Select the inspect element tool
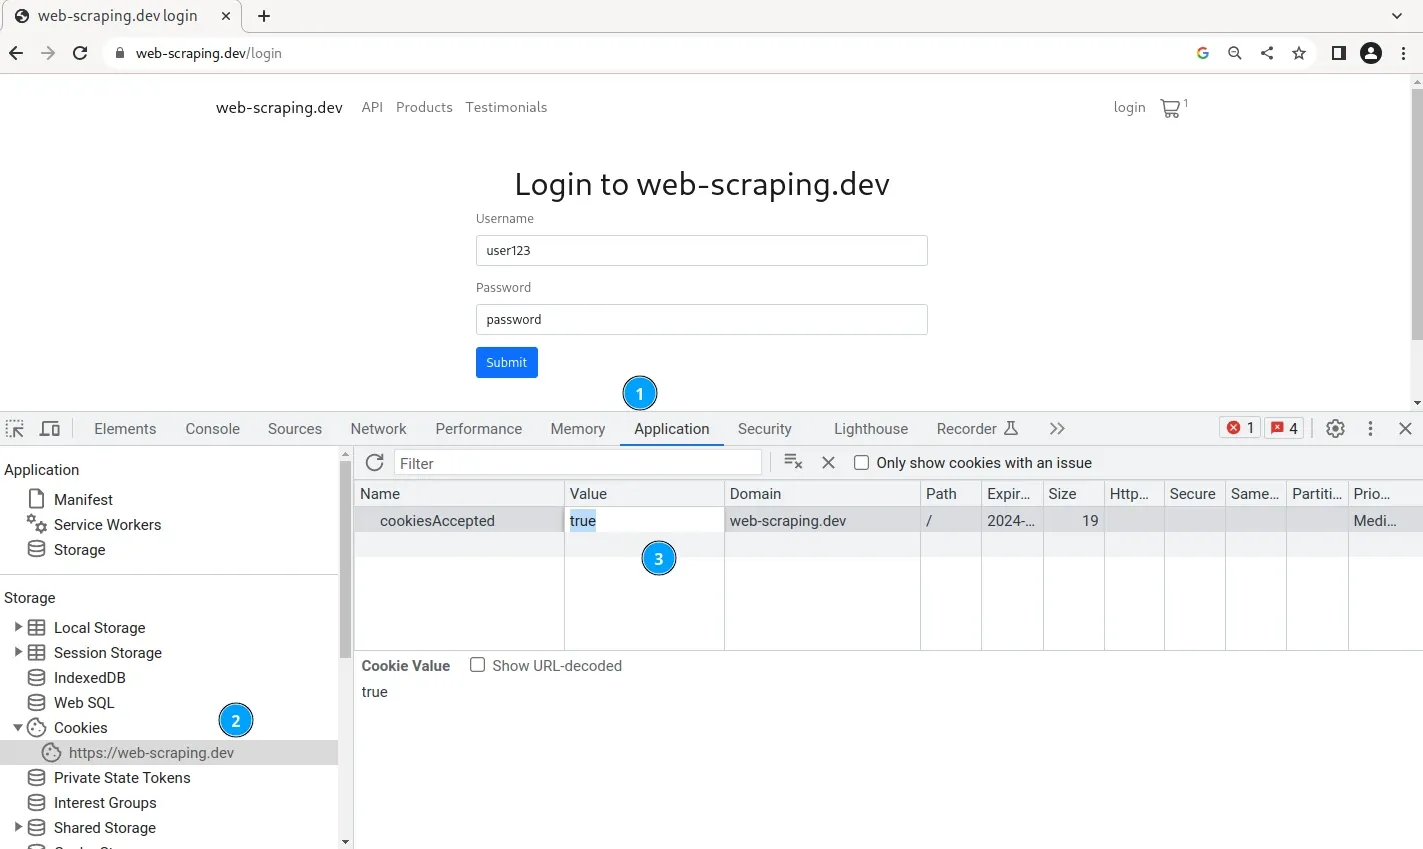 click(x=14, y=428)
